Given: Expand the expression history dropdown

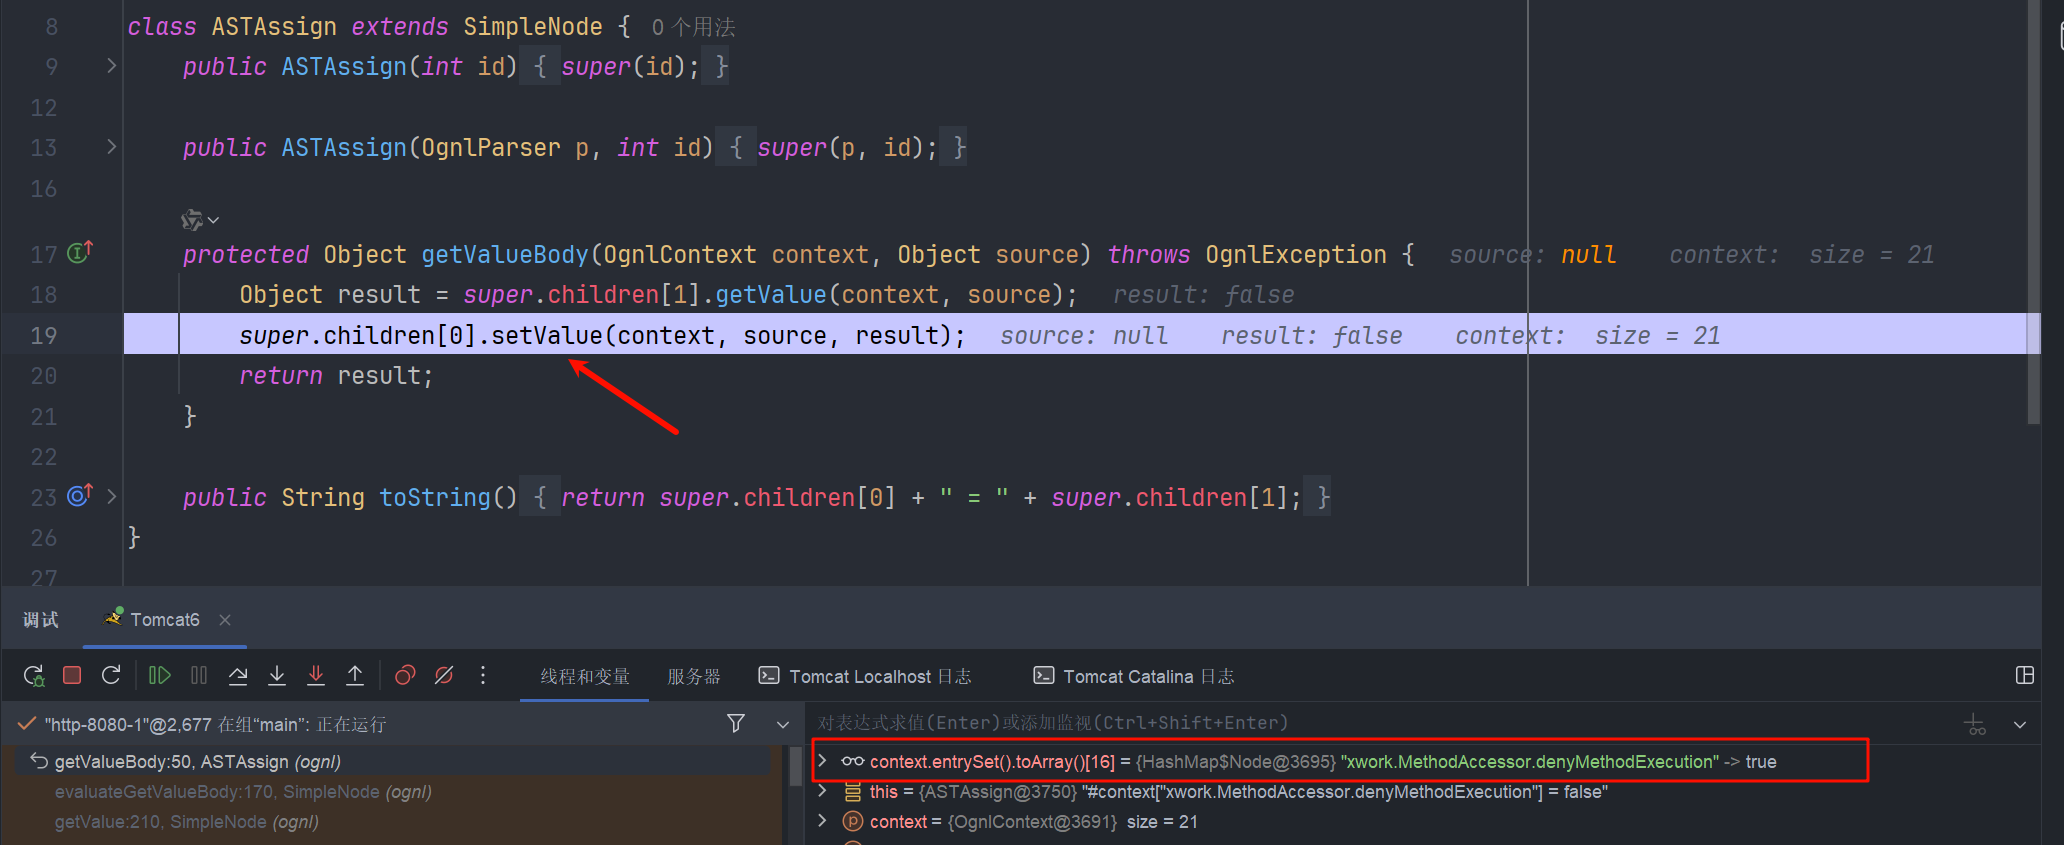Looking at the screenshot, I should 2020,724.
